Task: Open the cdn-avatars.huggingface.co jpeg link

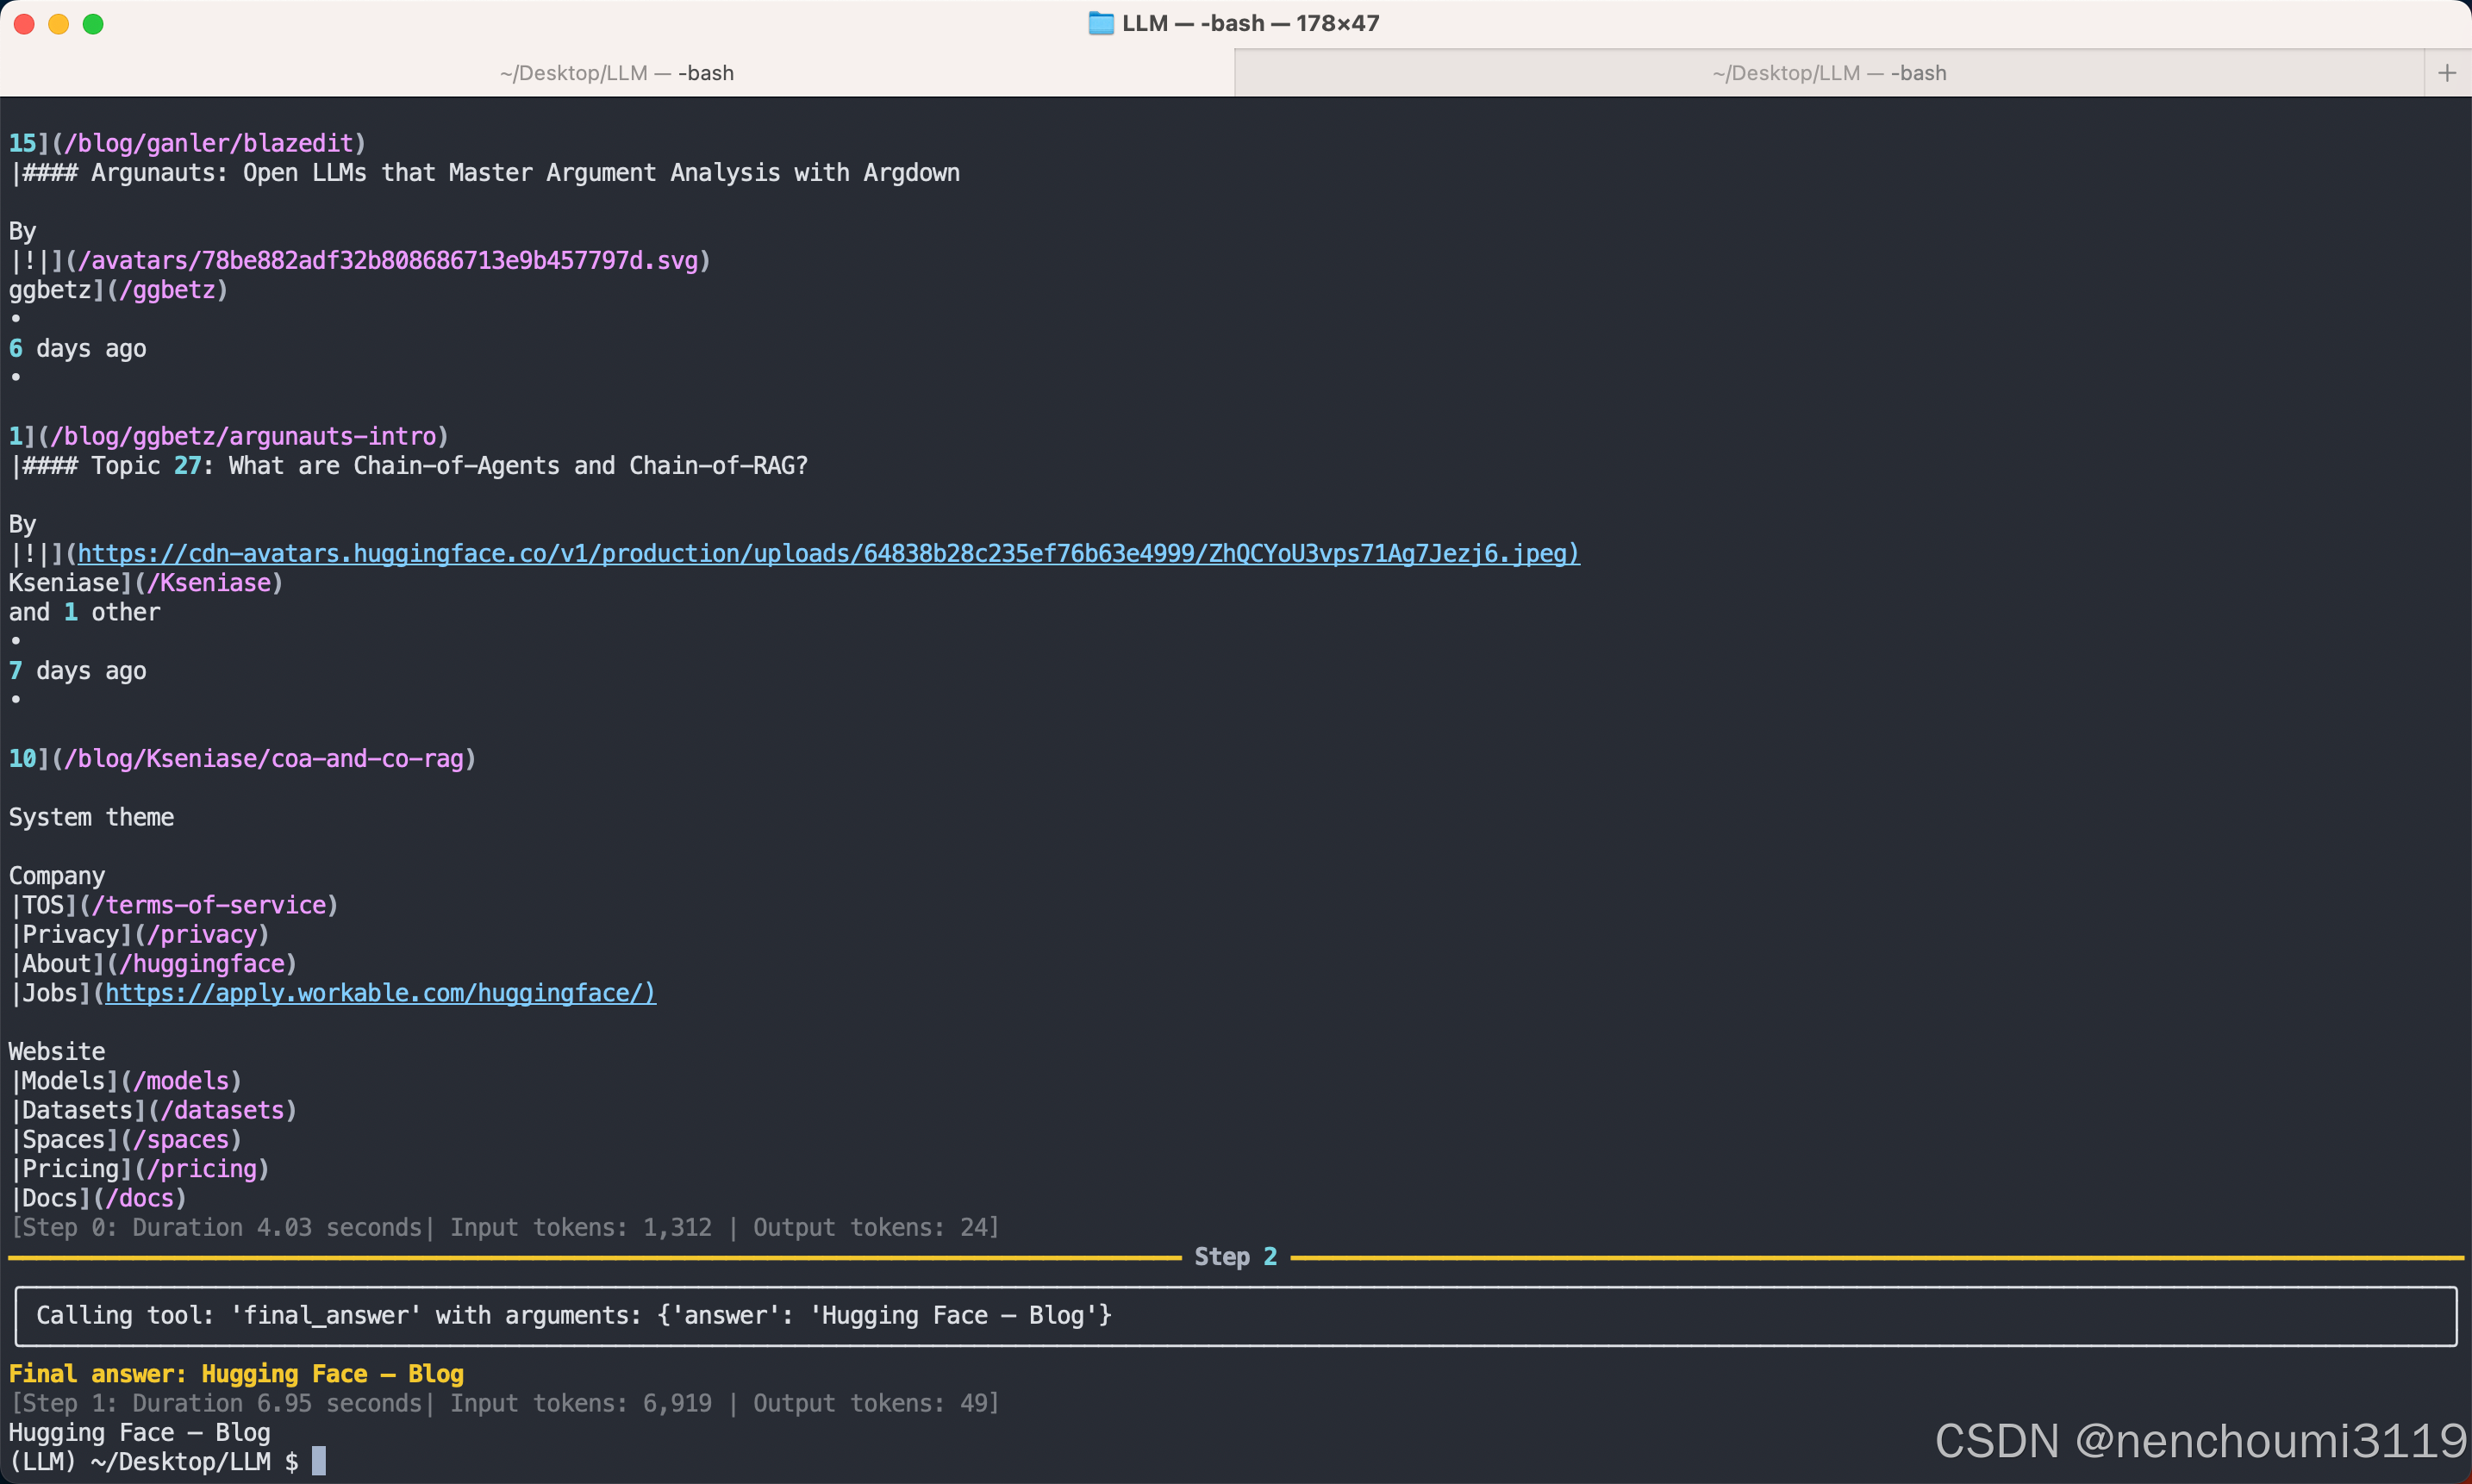Action: (828, 553)
